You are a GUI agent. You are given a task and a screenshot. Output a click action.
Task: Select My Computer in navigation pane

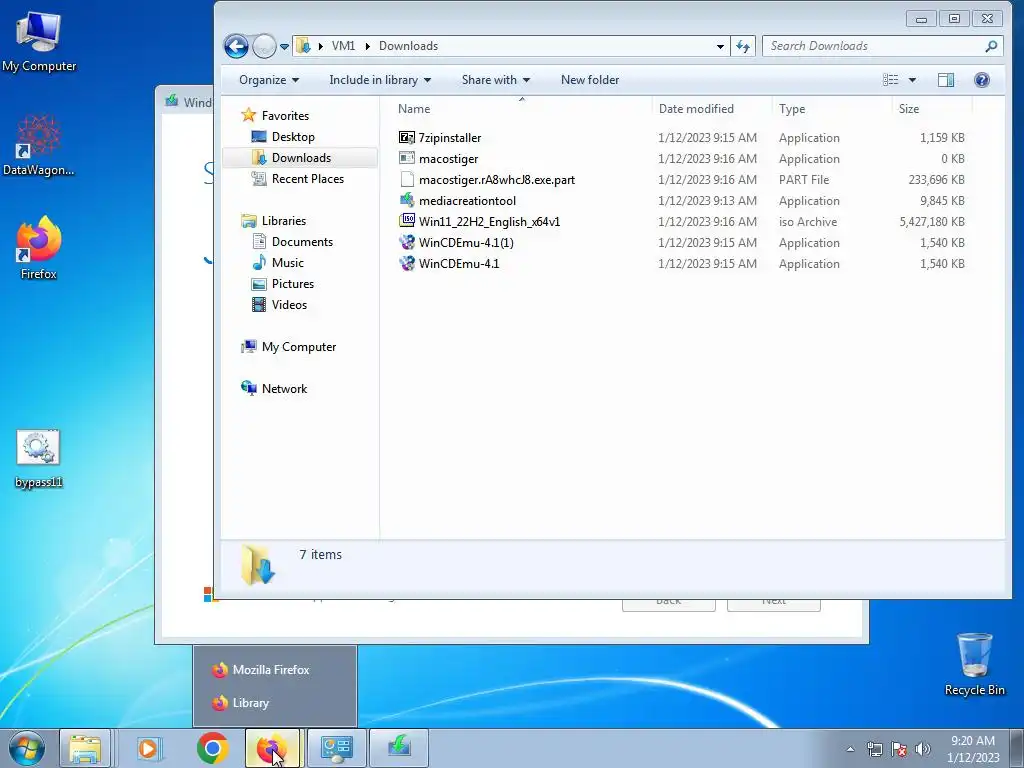click(298, 347)
